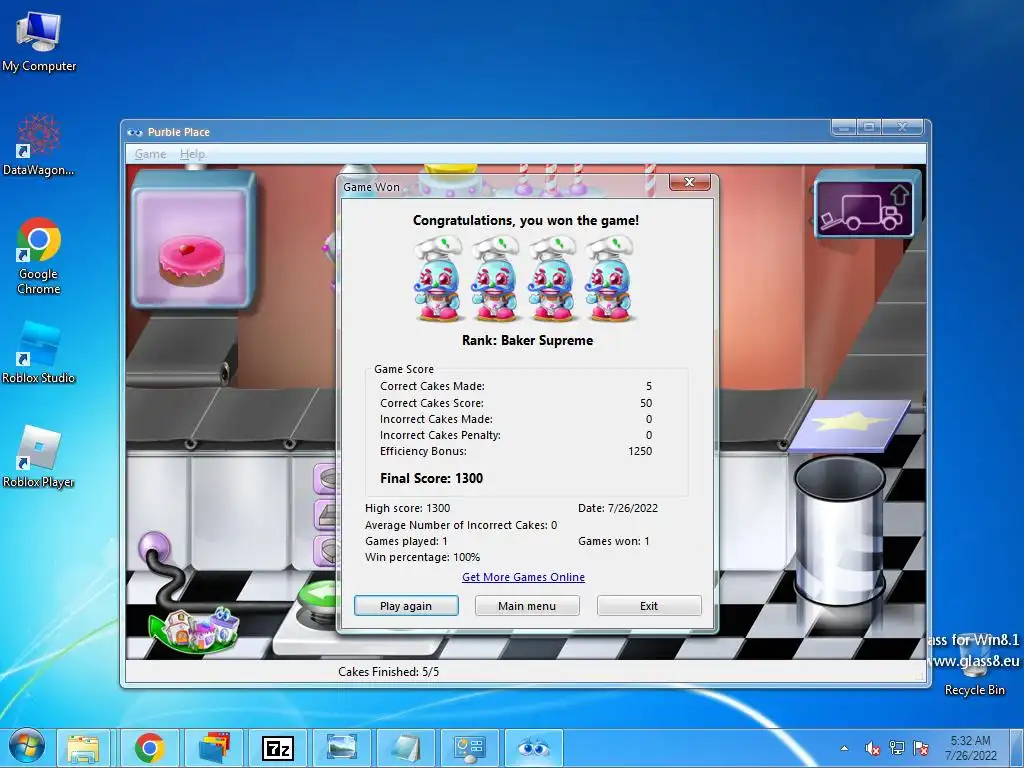Viewport: 1024px width, 768px height.
Task: Click the notepad taskbar icon
Action: pyautogui.click(x=406, y=748)
